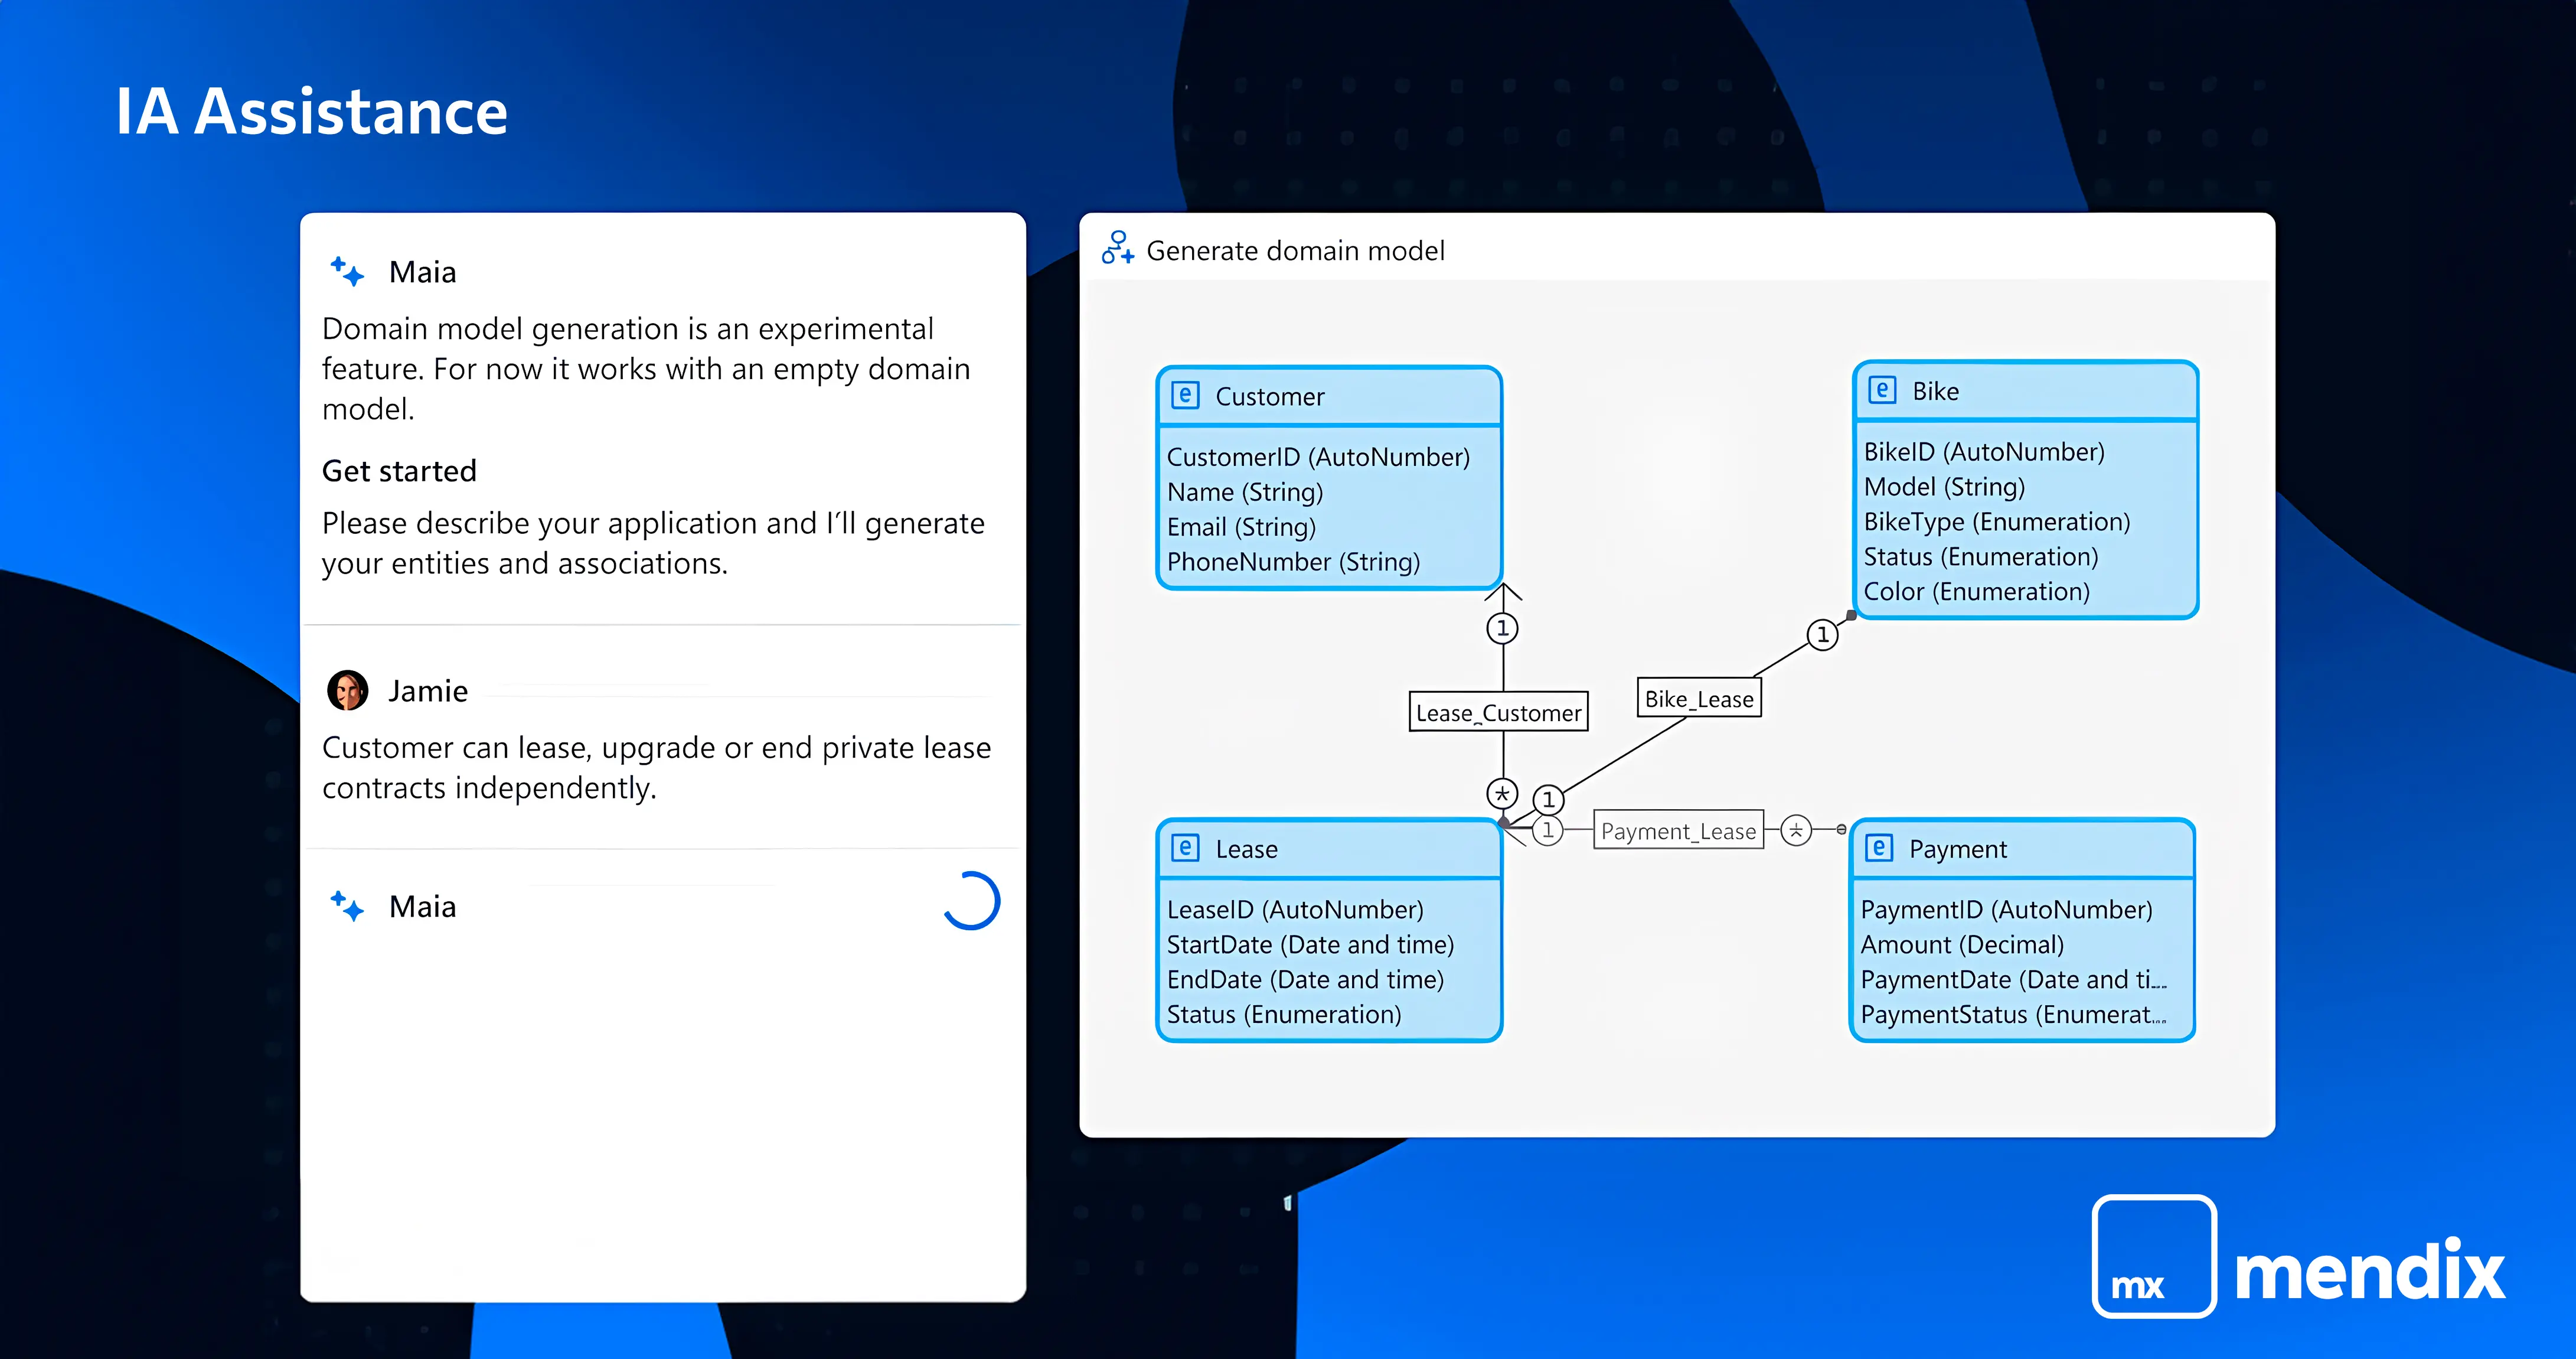Click the Payment_Lease association label
Viewport: 2576px width, 1359px height.
[x=1678, y=830]
